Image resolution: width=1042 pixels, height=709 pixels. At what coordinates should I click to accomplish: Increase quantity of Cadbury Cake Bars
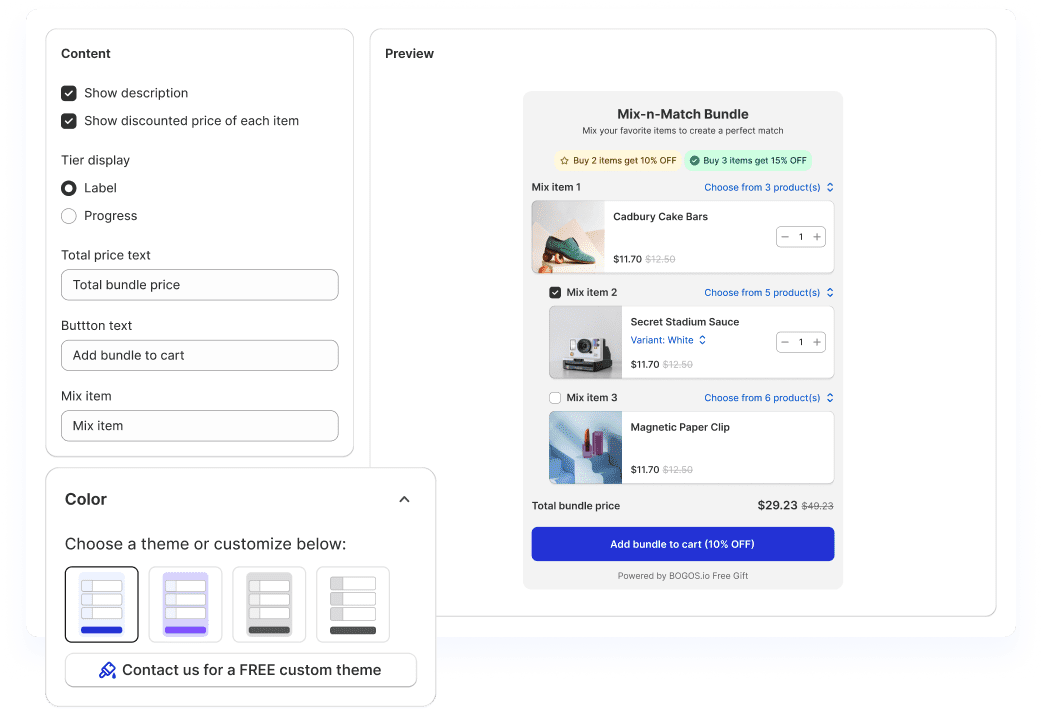pyautogui.click(x=817, y=237)
